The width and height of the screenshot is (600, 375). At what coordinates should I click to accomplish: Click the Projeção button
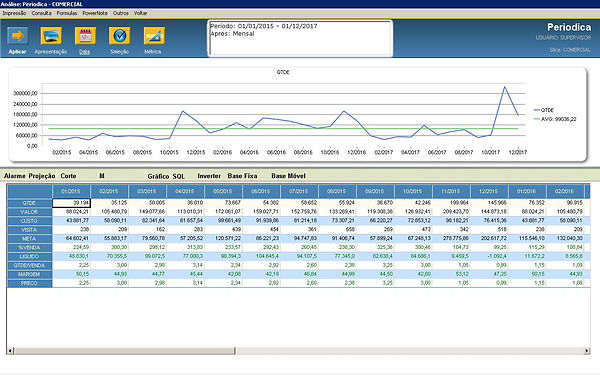42,176
